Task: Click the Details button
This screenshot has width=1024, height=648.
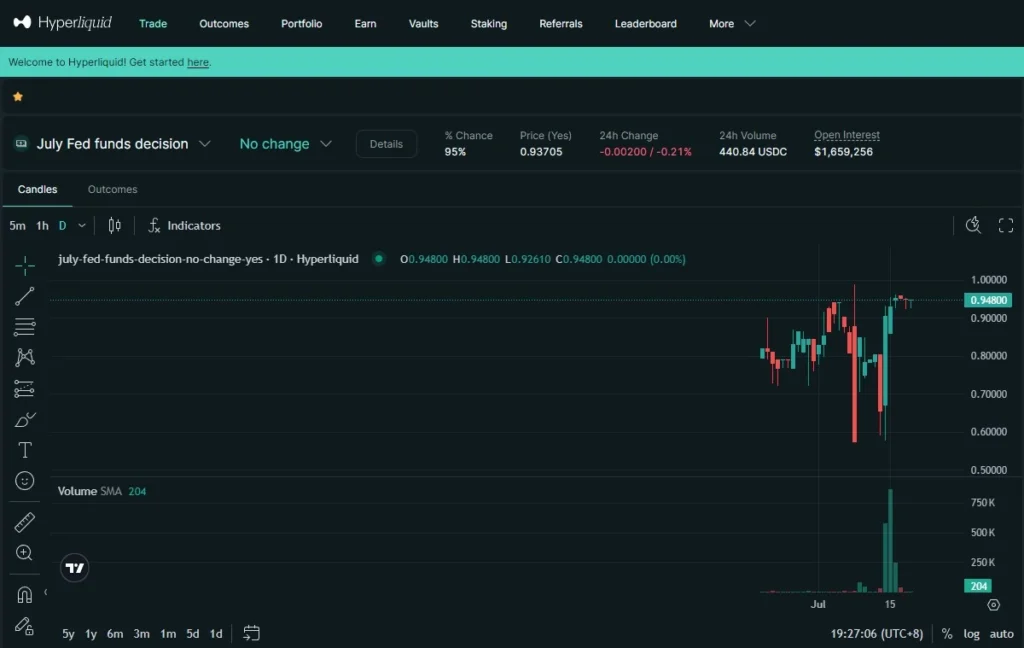Action: (x=386, y=144)
